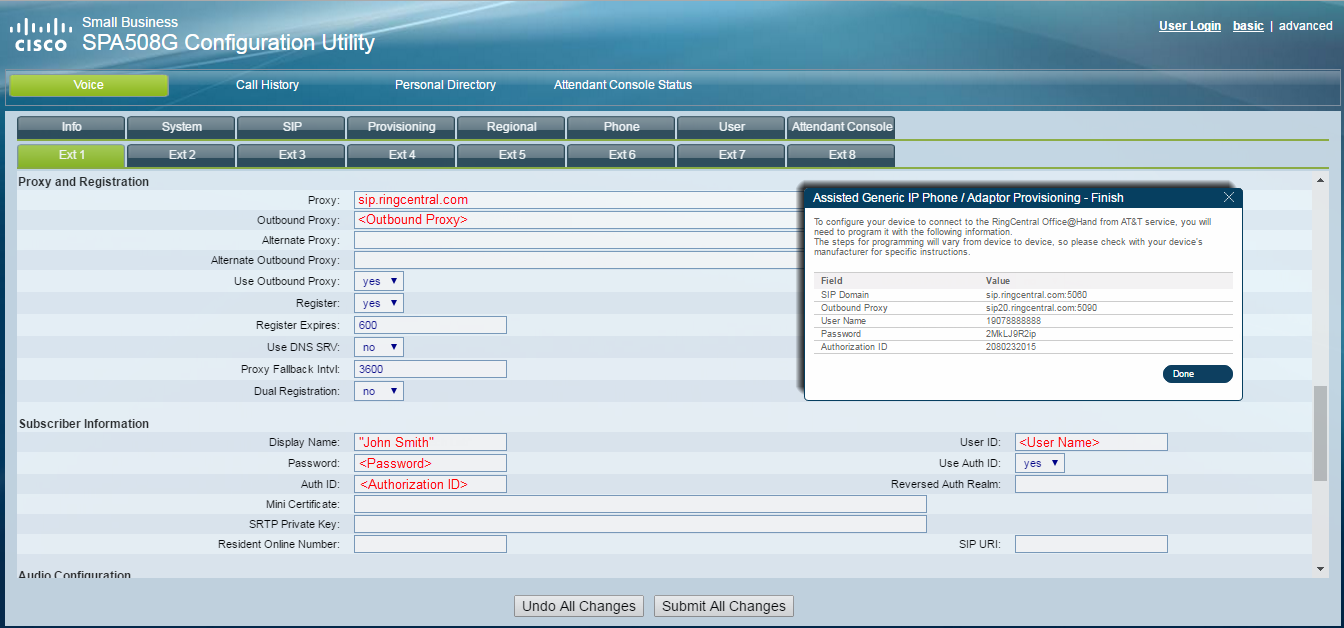Viewport: 1344px width, 628px height.
Task: Select the Ext 3 tab
Action: tap(291, 155)
